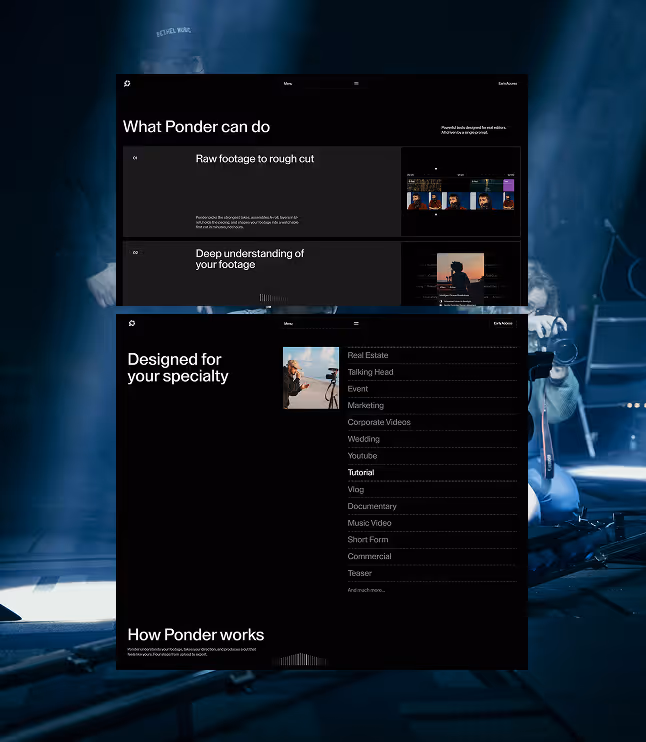646x742 pixels.
Task: Select Teaser in the specialty list
Action: pyautogui.click(x=360, y=573)
